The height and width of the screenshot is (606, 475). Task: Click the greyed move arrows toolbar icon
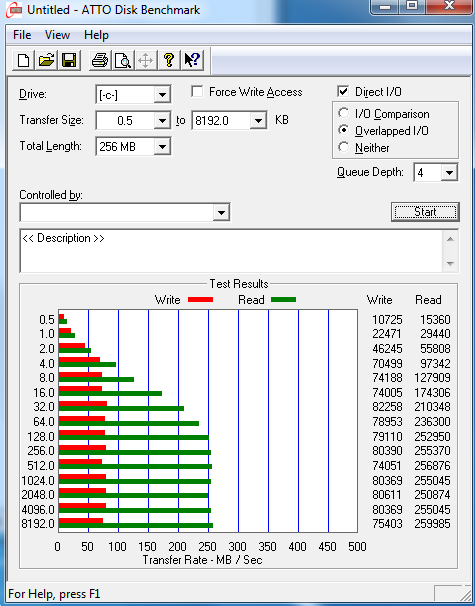click(x=146, y=60)
